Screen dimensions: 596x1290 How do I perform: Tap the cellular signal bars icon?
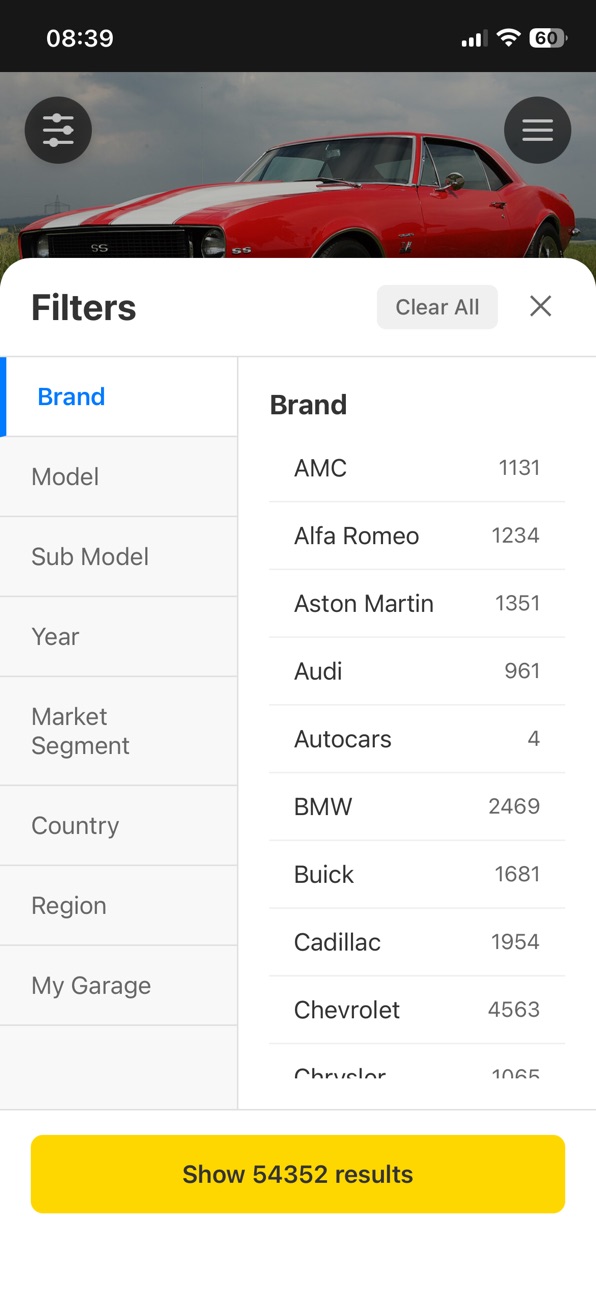(x=474, y=39)
